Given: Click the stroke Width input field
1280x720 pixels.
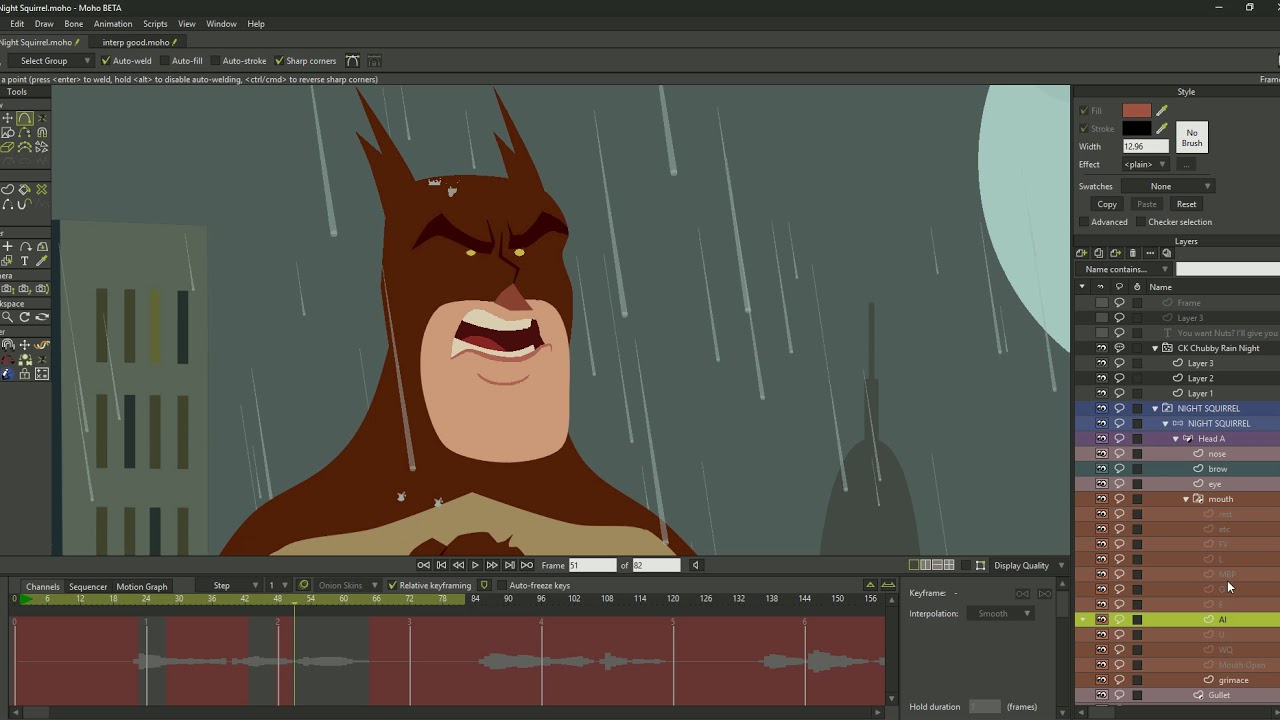Looking at the screenshot, I should [x=1145, y=146].
